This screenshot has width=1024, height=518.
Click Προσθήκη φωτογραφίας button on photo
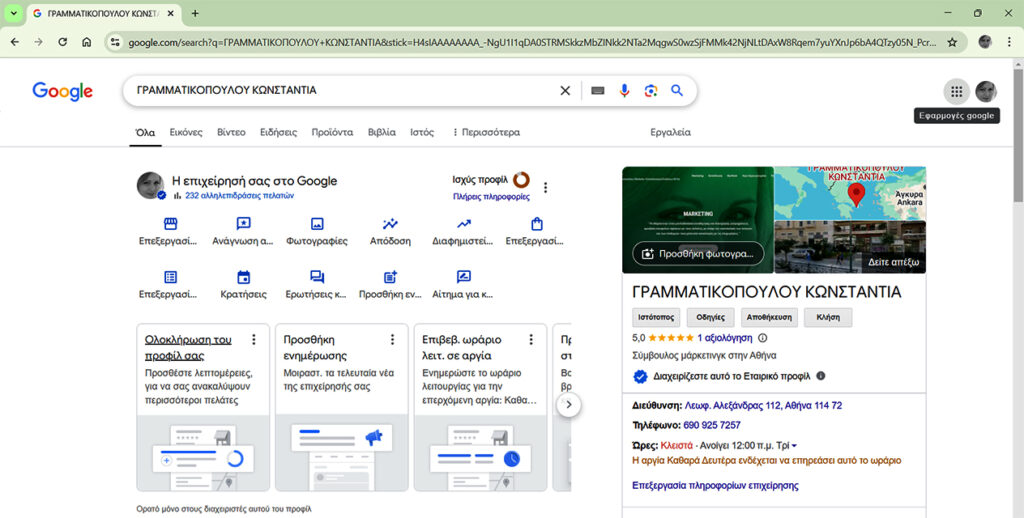[x=698, y=253]
